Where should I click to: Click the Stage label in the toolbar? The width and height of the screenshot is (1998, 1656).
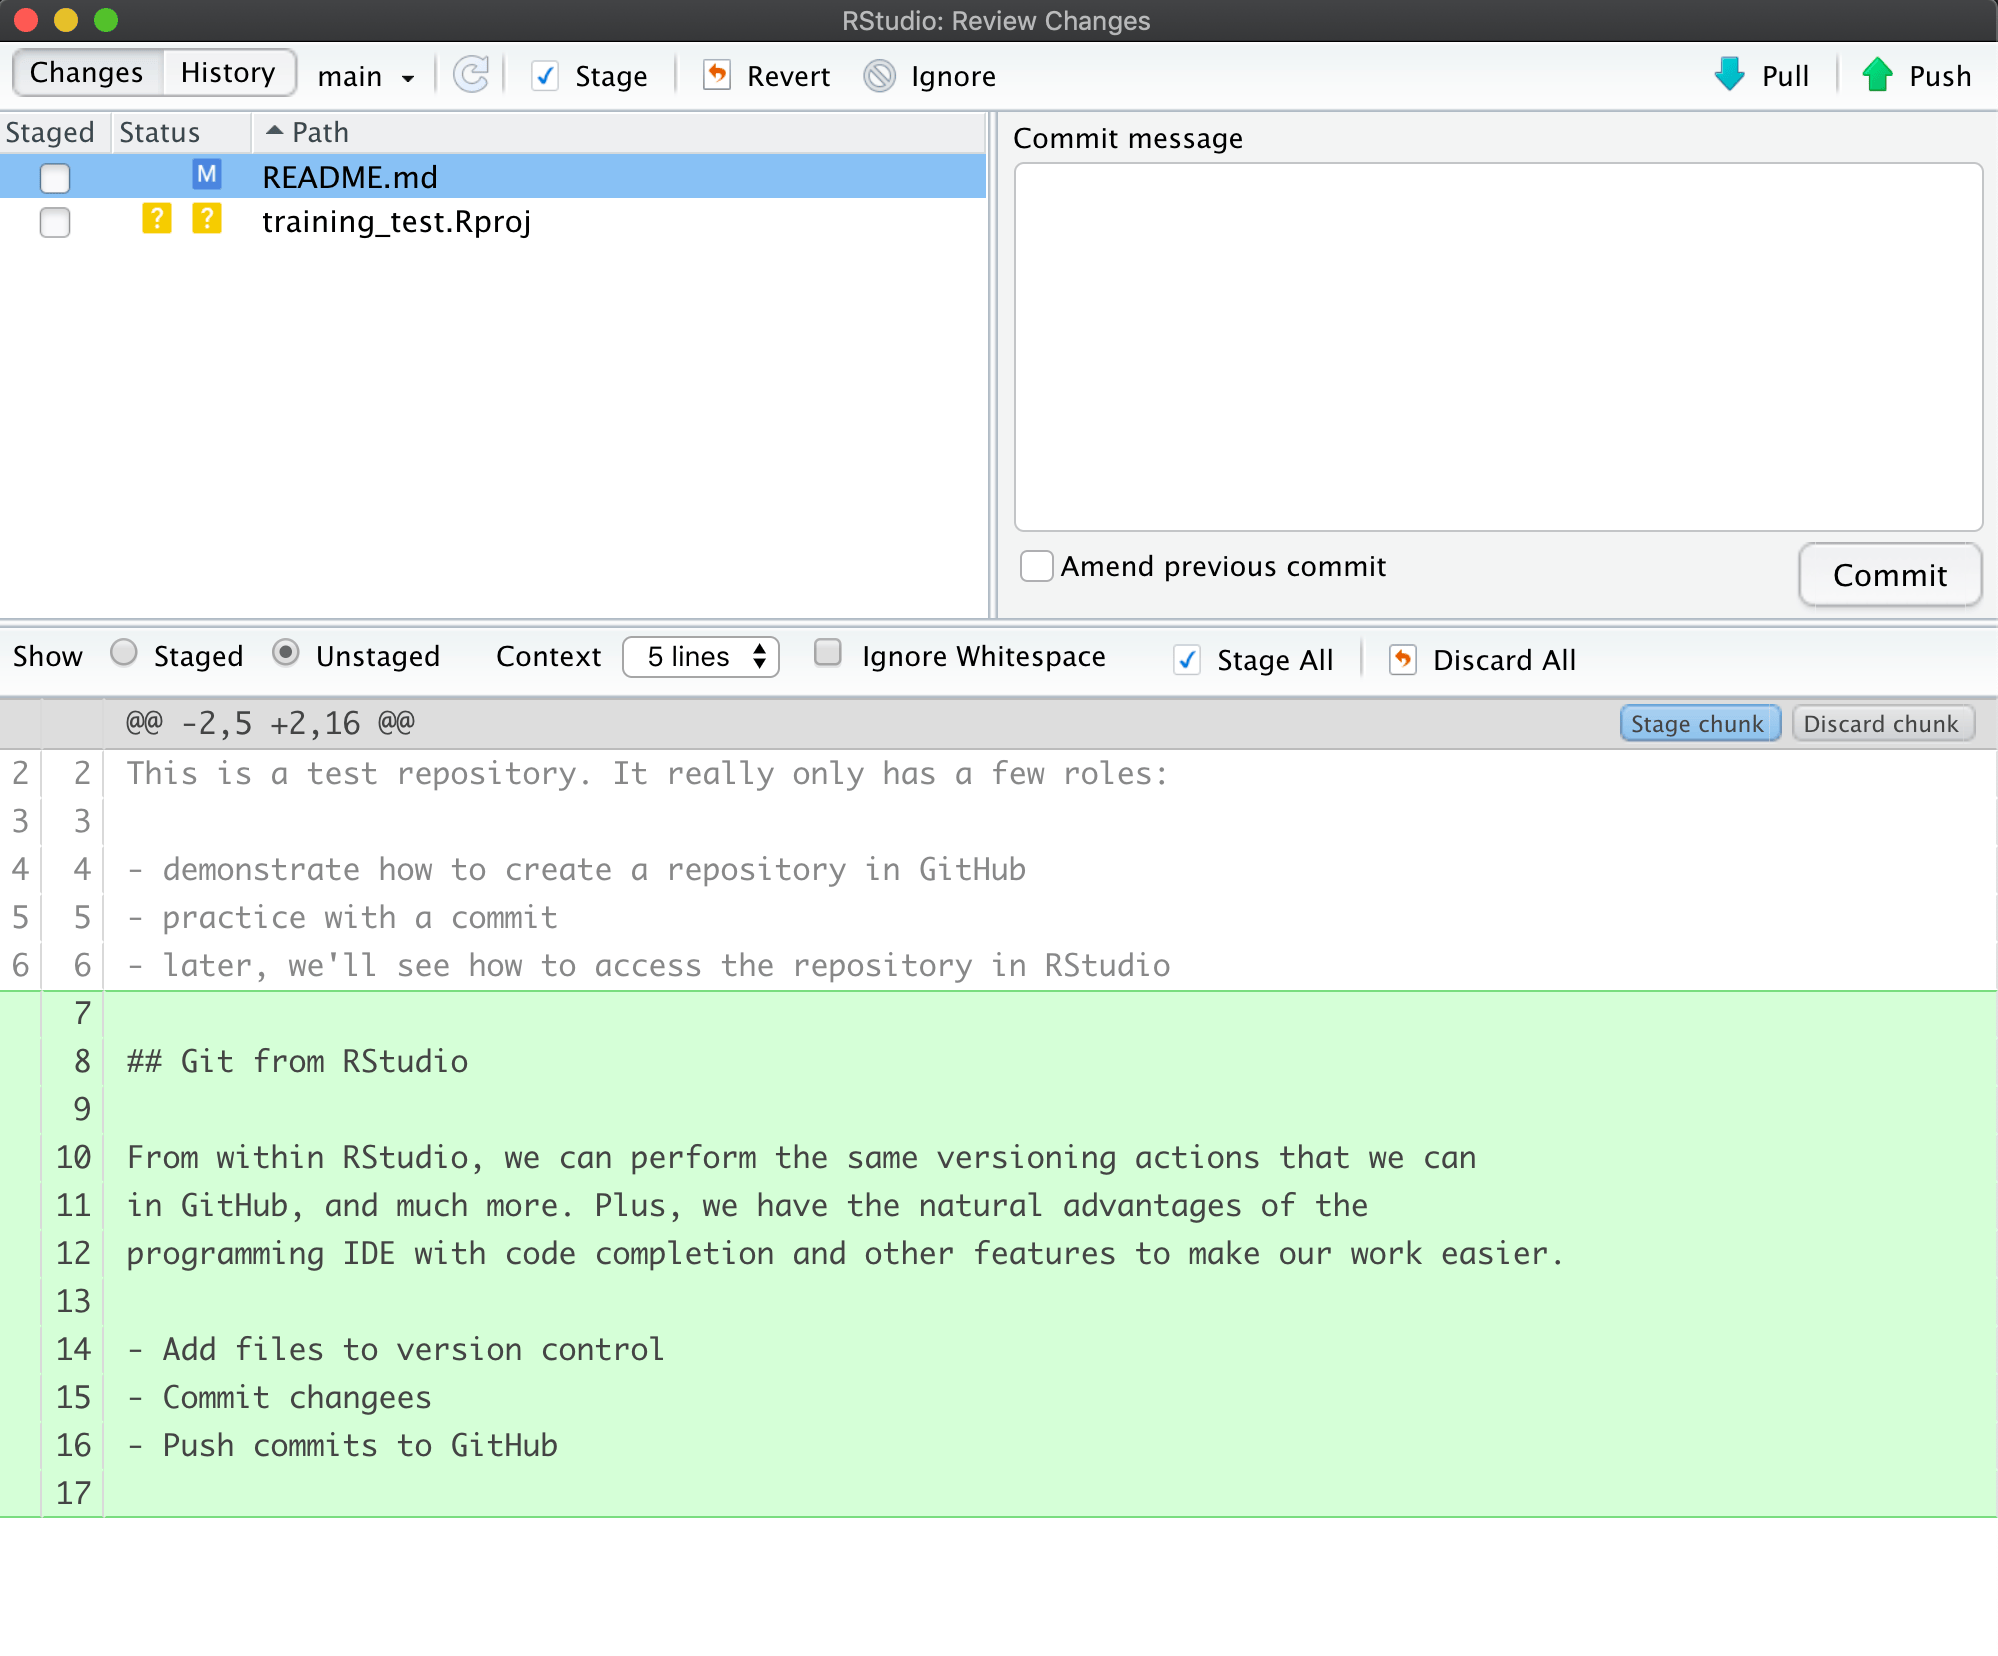click(x=611, y=76)
